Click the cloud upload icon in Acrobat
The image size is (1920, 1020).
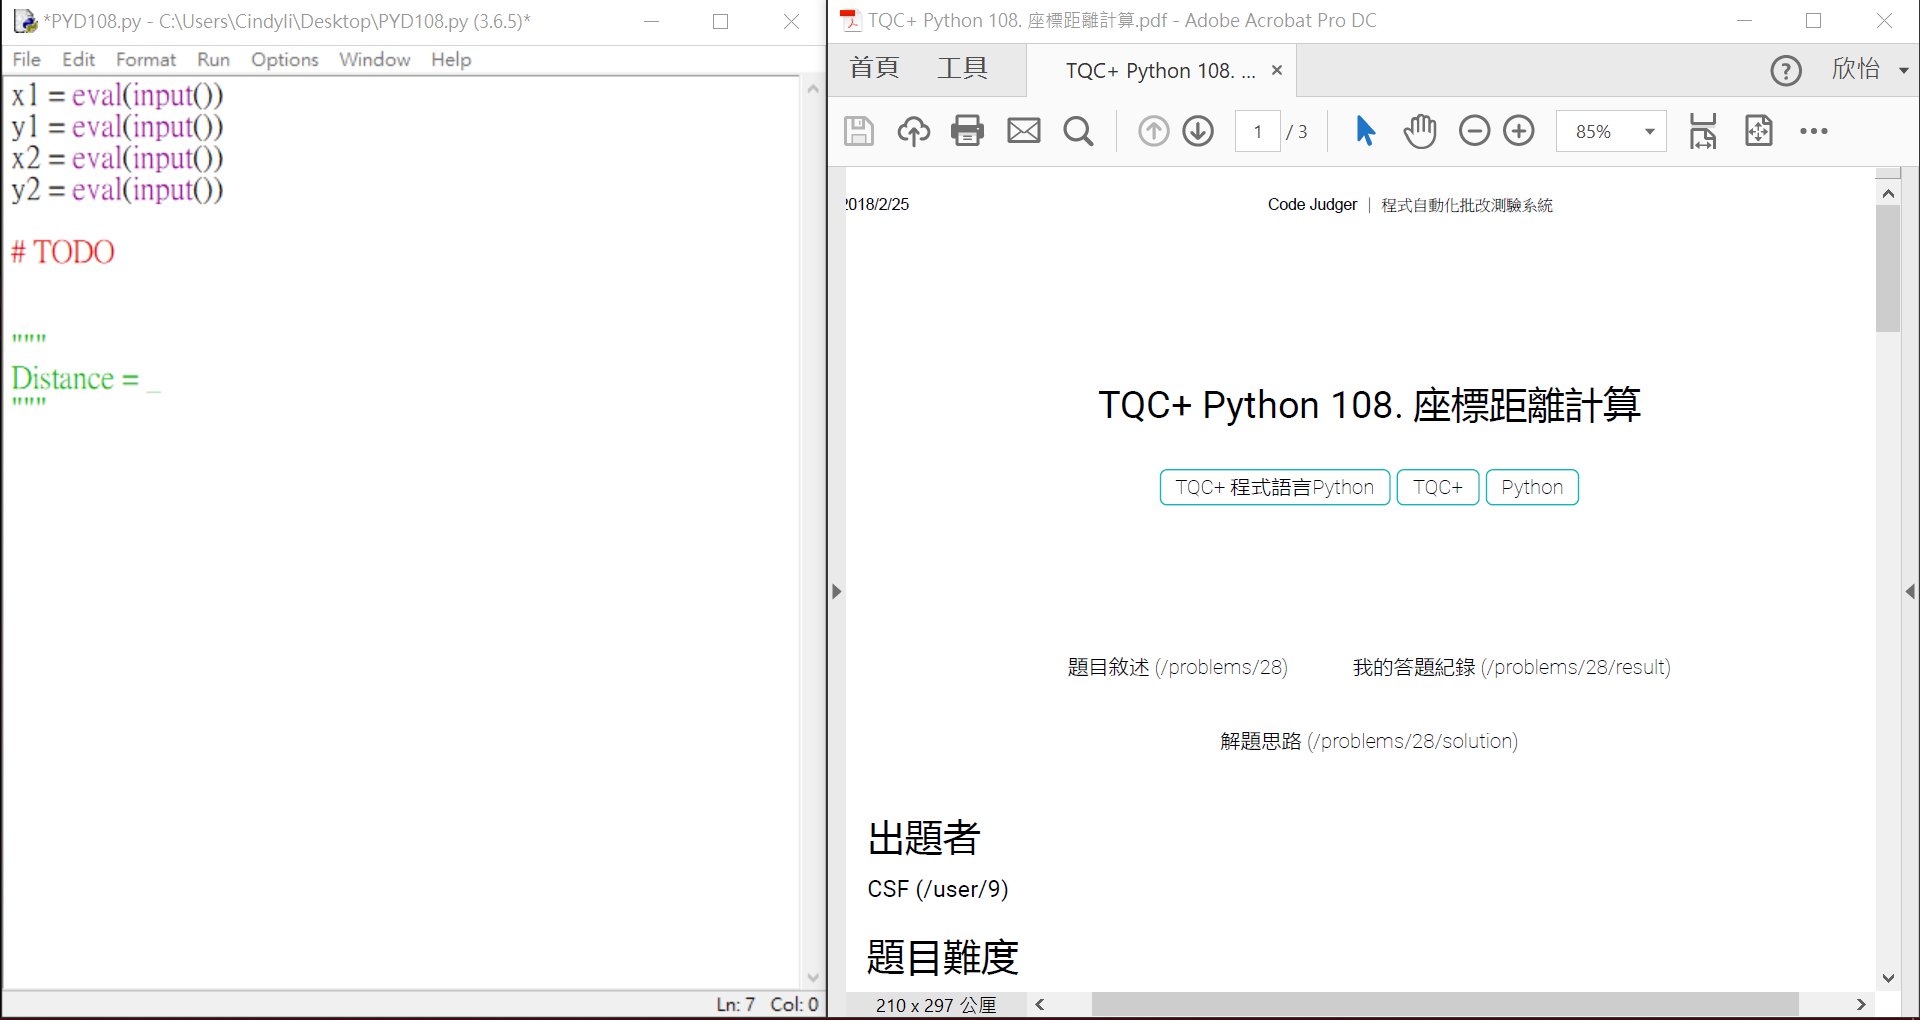pos(913,131)
